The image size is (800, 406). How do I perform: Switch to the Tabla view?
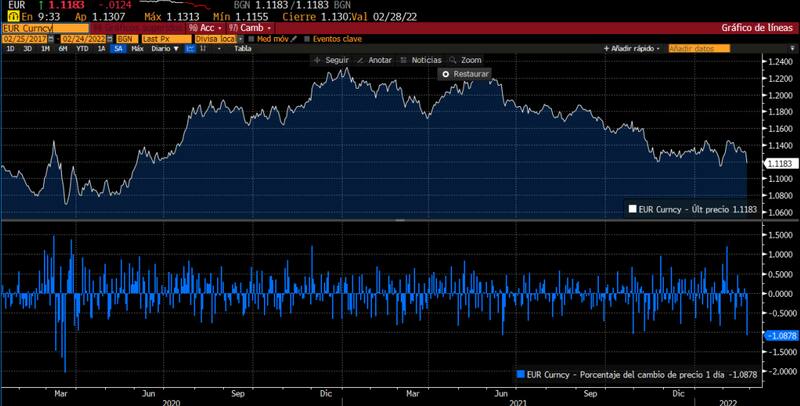242,48
